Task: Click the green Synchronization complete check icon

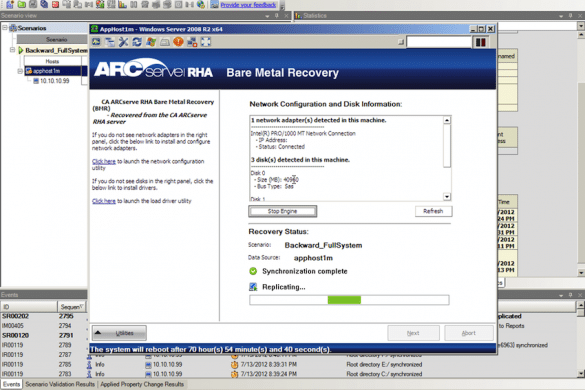Action: 253,271
